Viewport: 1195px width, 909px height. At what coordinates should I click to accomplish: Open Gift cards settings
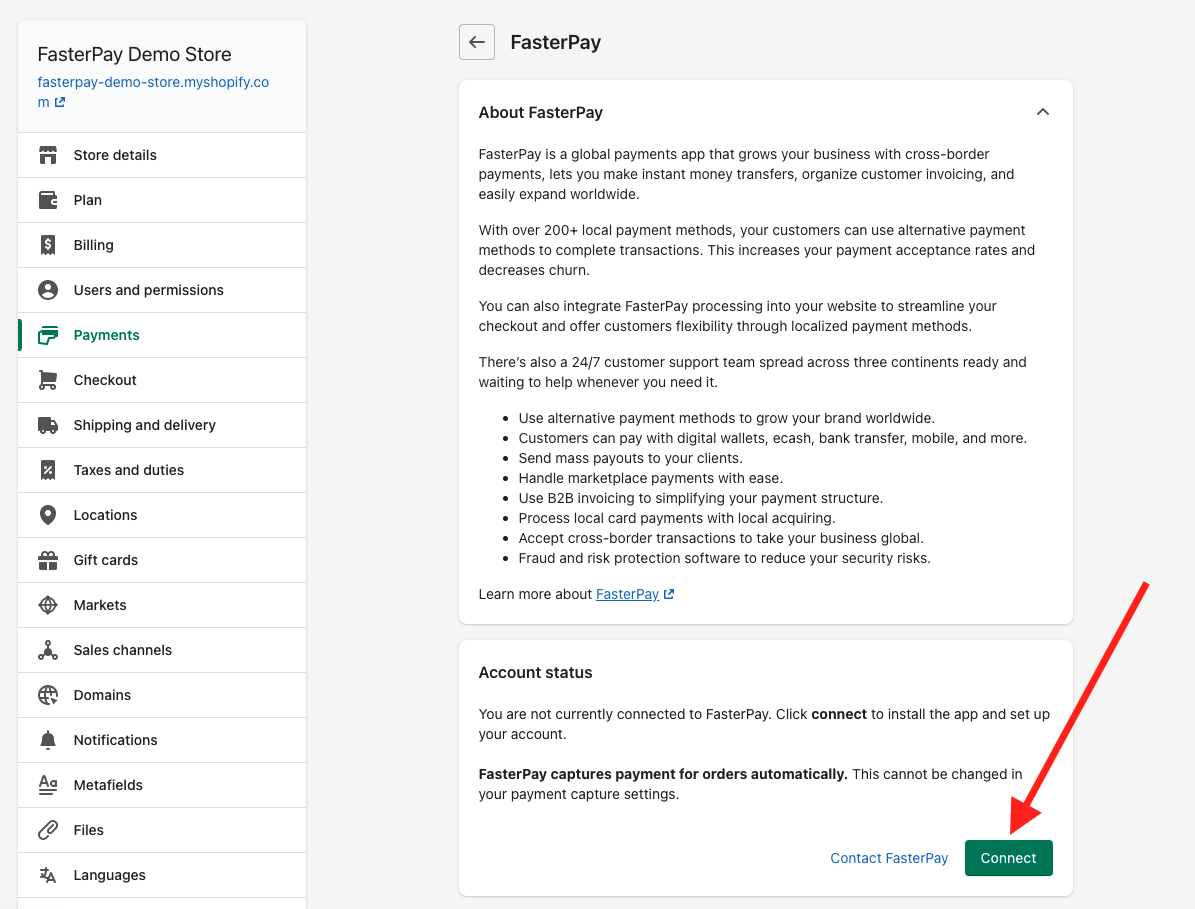pyautogui.click(x=162, y=560)
